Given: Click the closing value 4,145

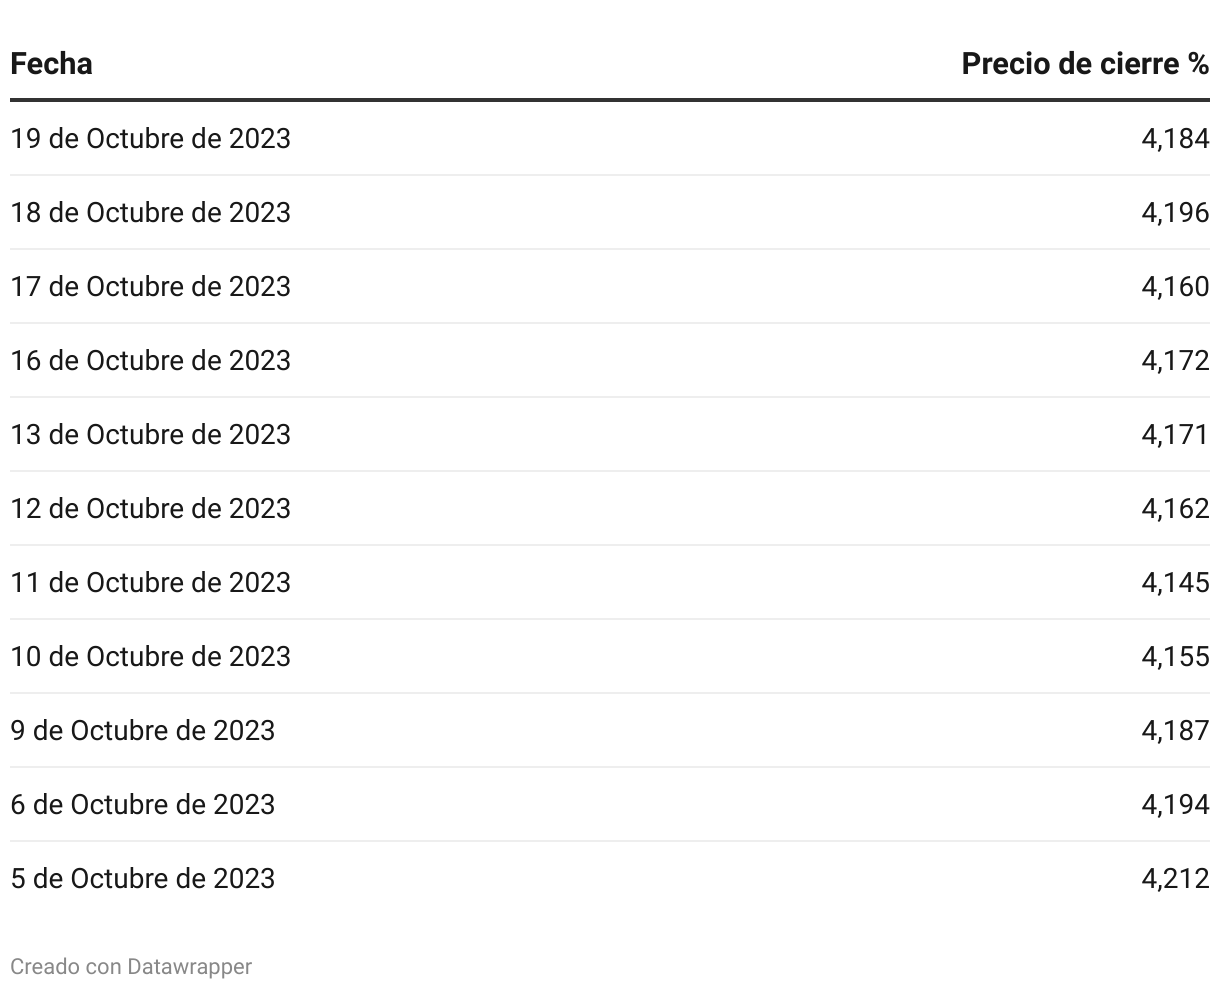Looking at the screenshot, I should point(1175,582).
